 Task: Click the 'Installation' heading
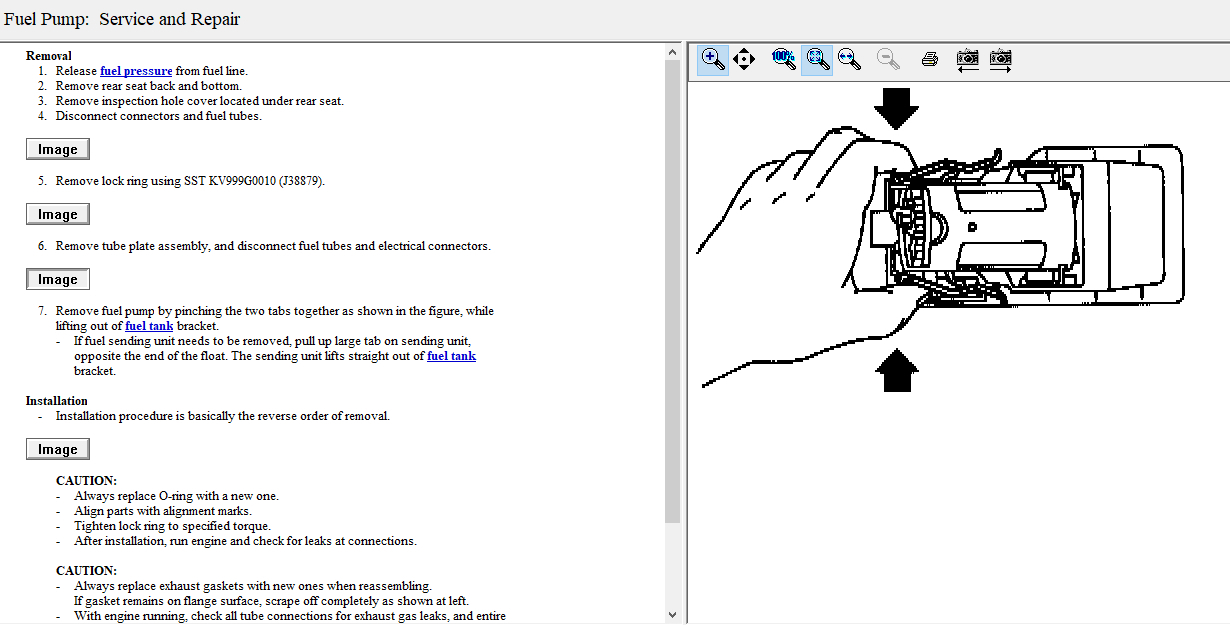point(57,401)
